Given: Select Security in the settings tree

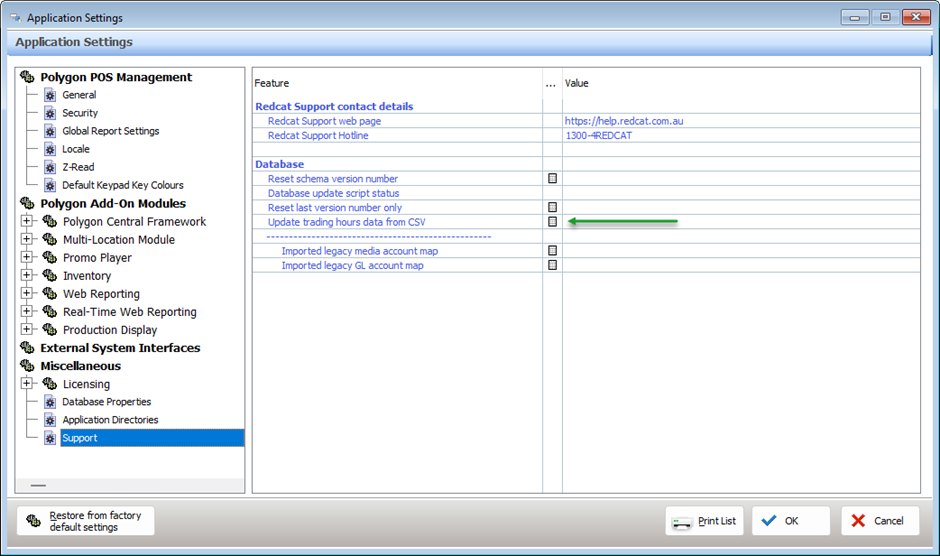Looking at the screenshot, I should click(80, 113).
